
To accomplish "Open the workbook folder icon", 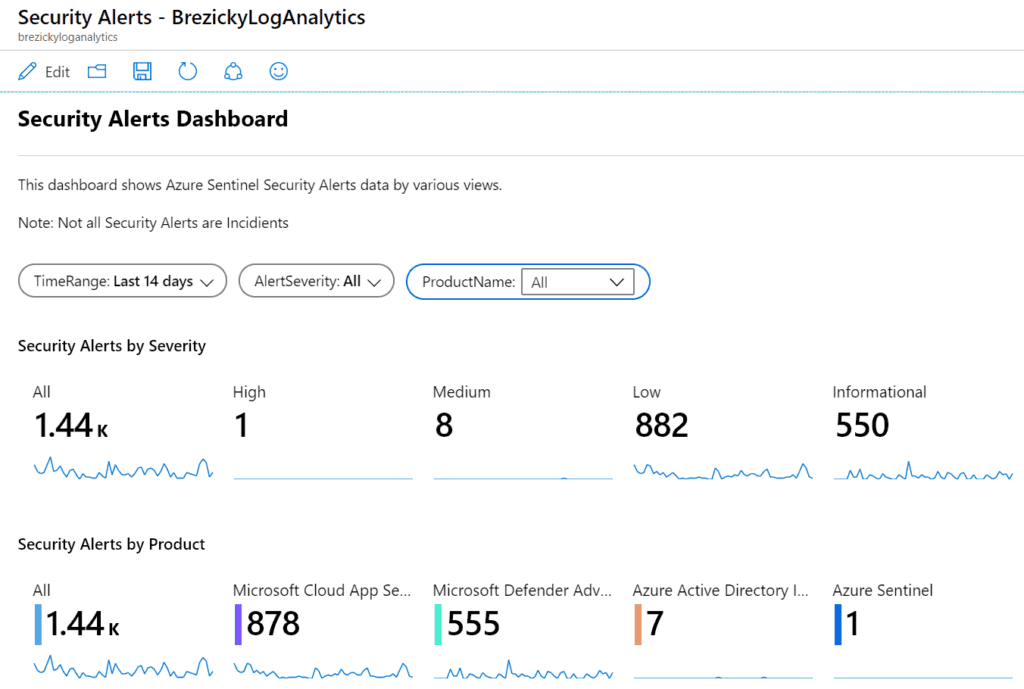I will coord(97,71).
